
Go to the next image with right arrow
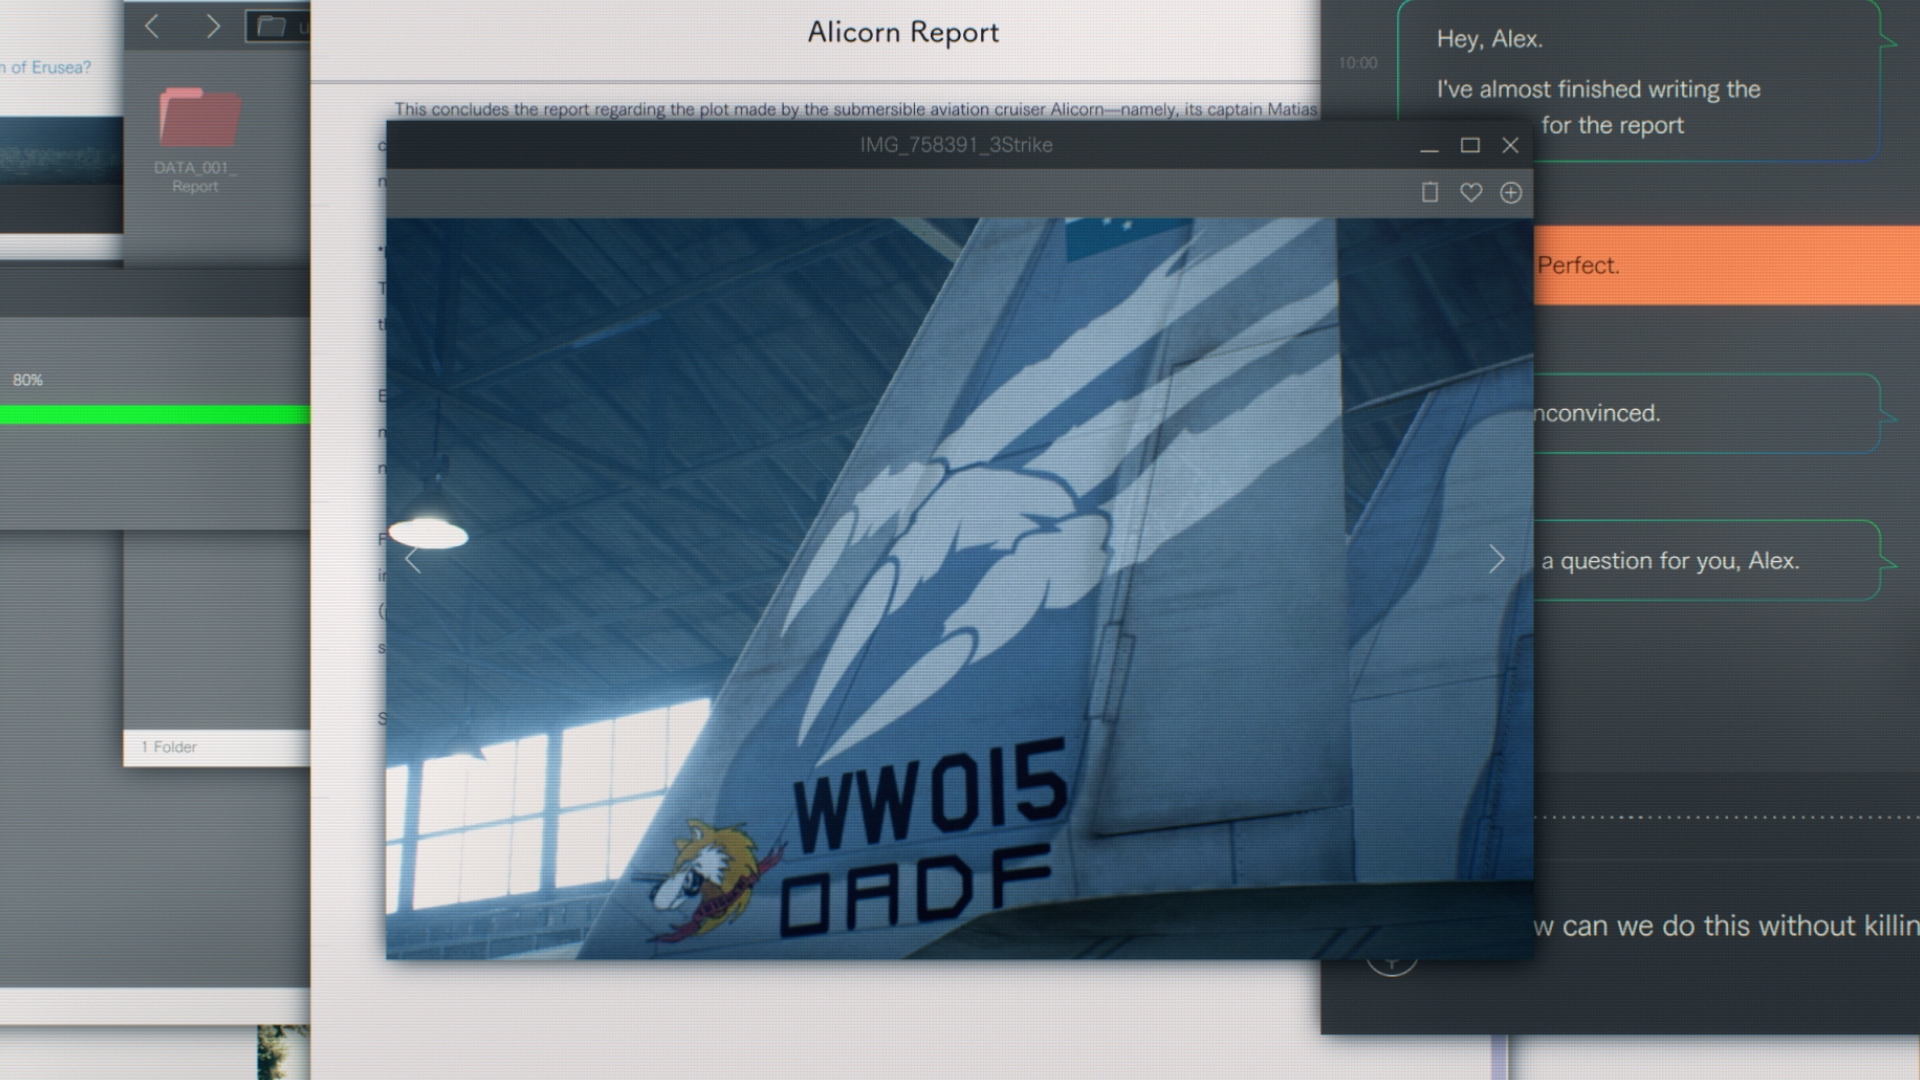1496,559
